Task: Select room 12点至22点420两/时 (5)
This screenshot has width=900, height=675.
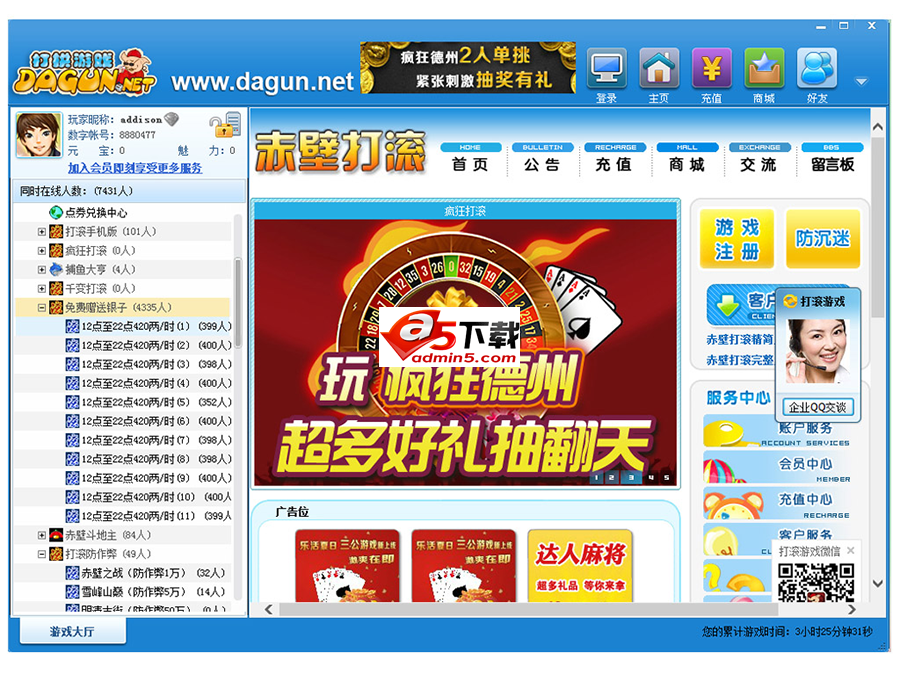Action: click(x=149, y=402)
